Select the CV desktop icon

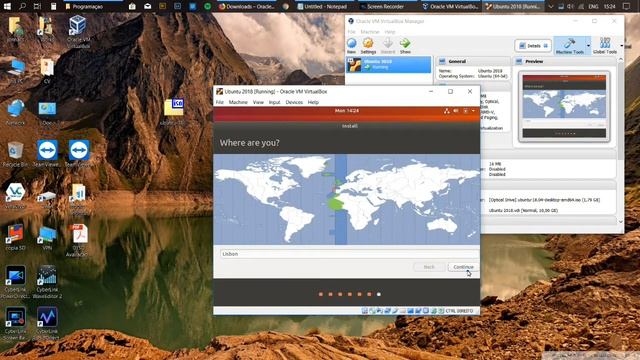tap(47, 71)
